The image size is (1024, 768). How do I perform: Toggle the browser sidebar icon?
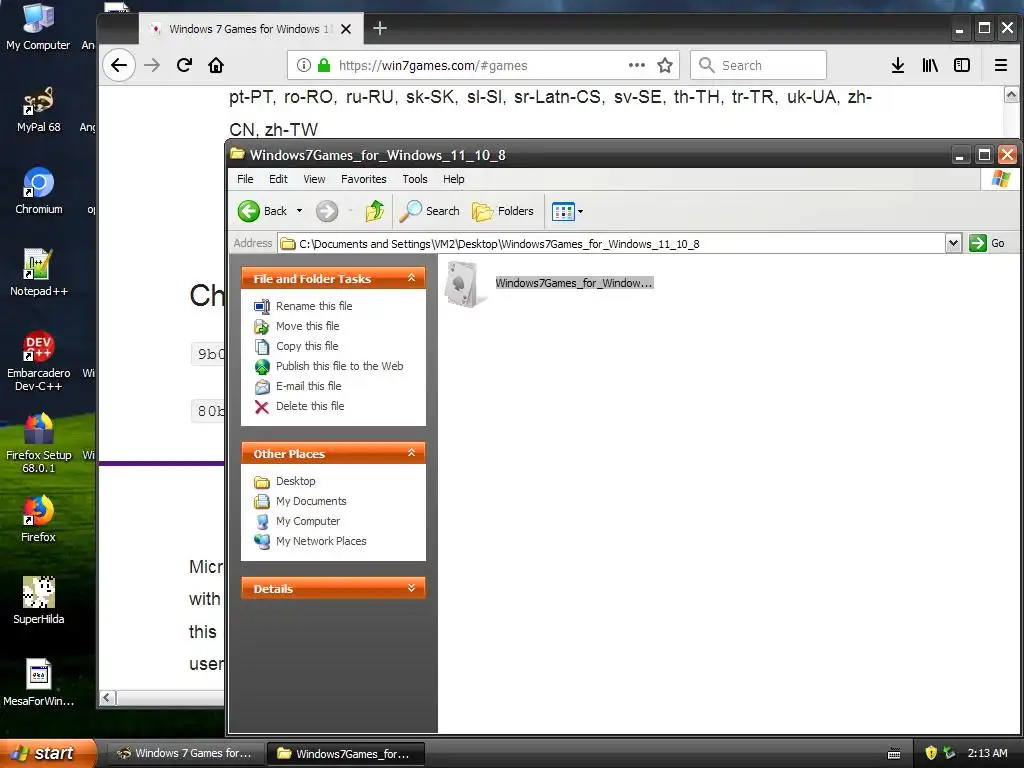pyautogui.click(x=962, y=65)
